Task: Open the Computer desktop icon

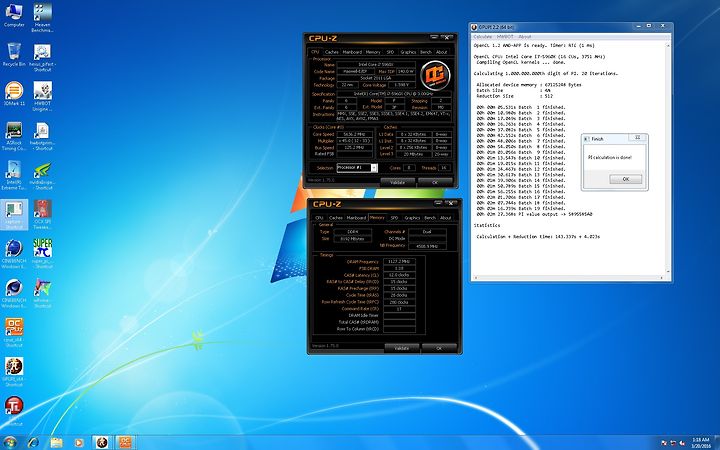Action: (x=14, y=15)
